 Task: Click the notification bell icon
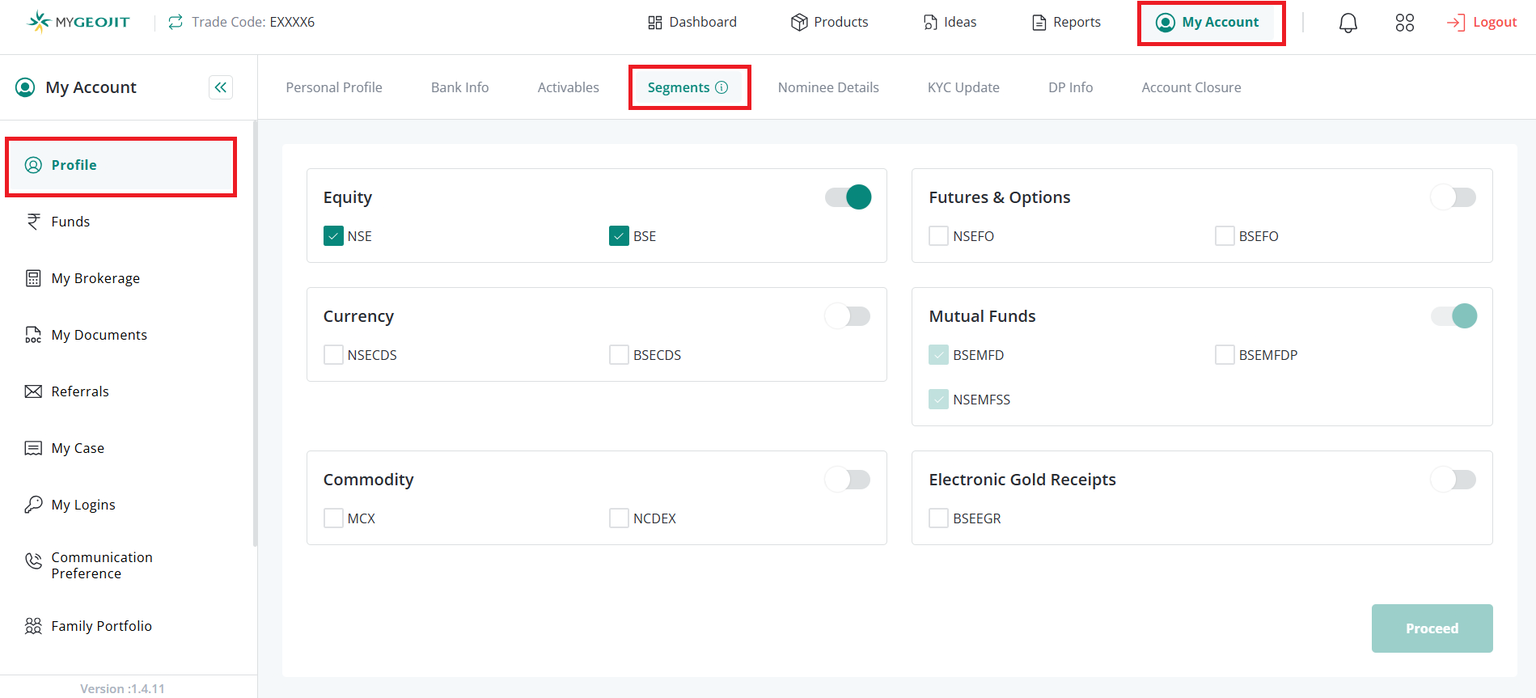(x=1348, y=23)
